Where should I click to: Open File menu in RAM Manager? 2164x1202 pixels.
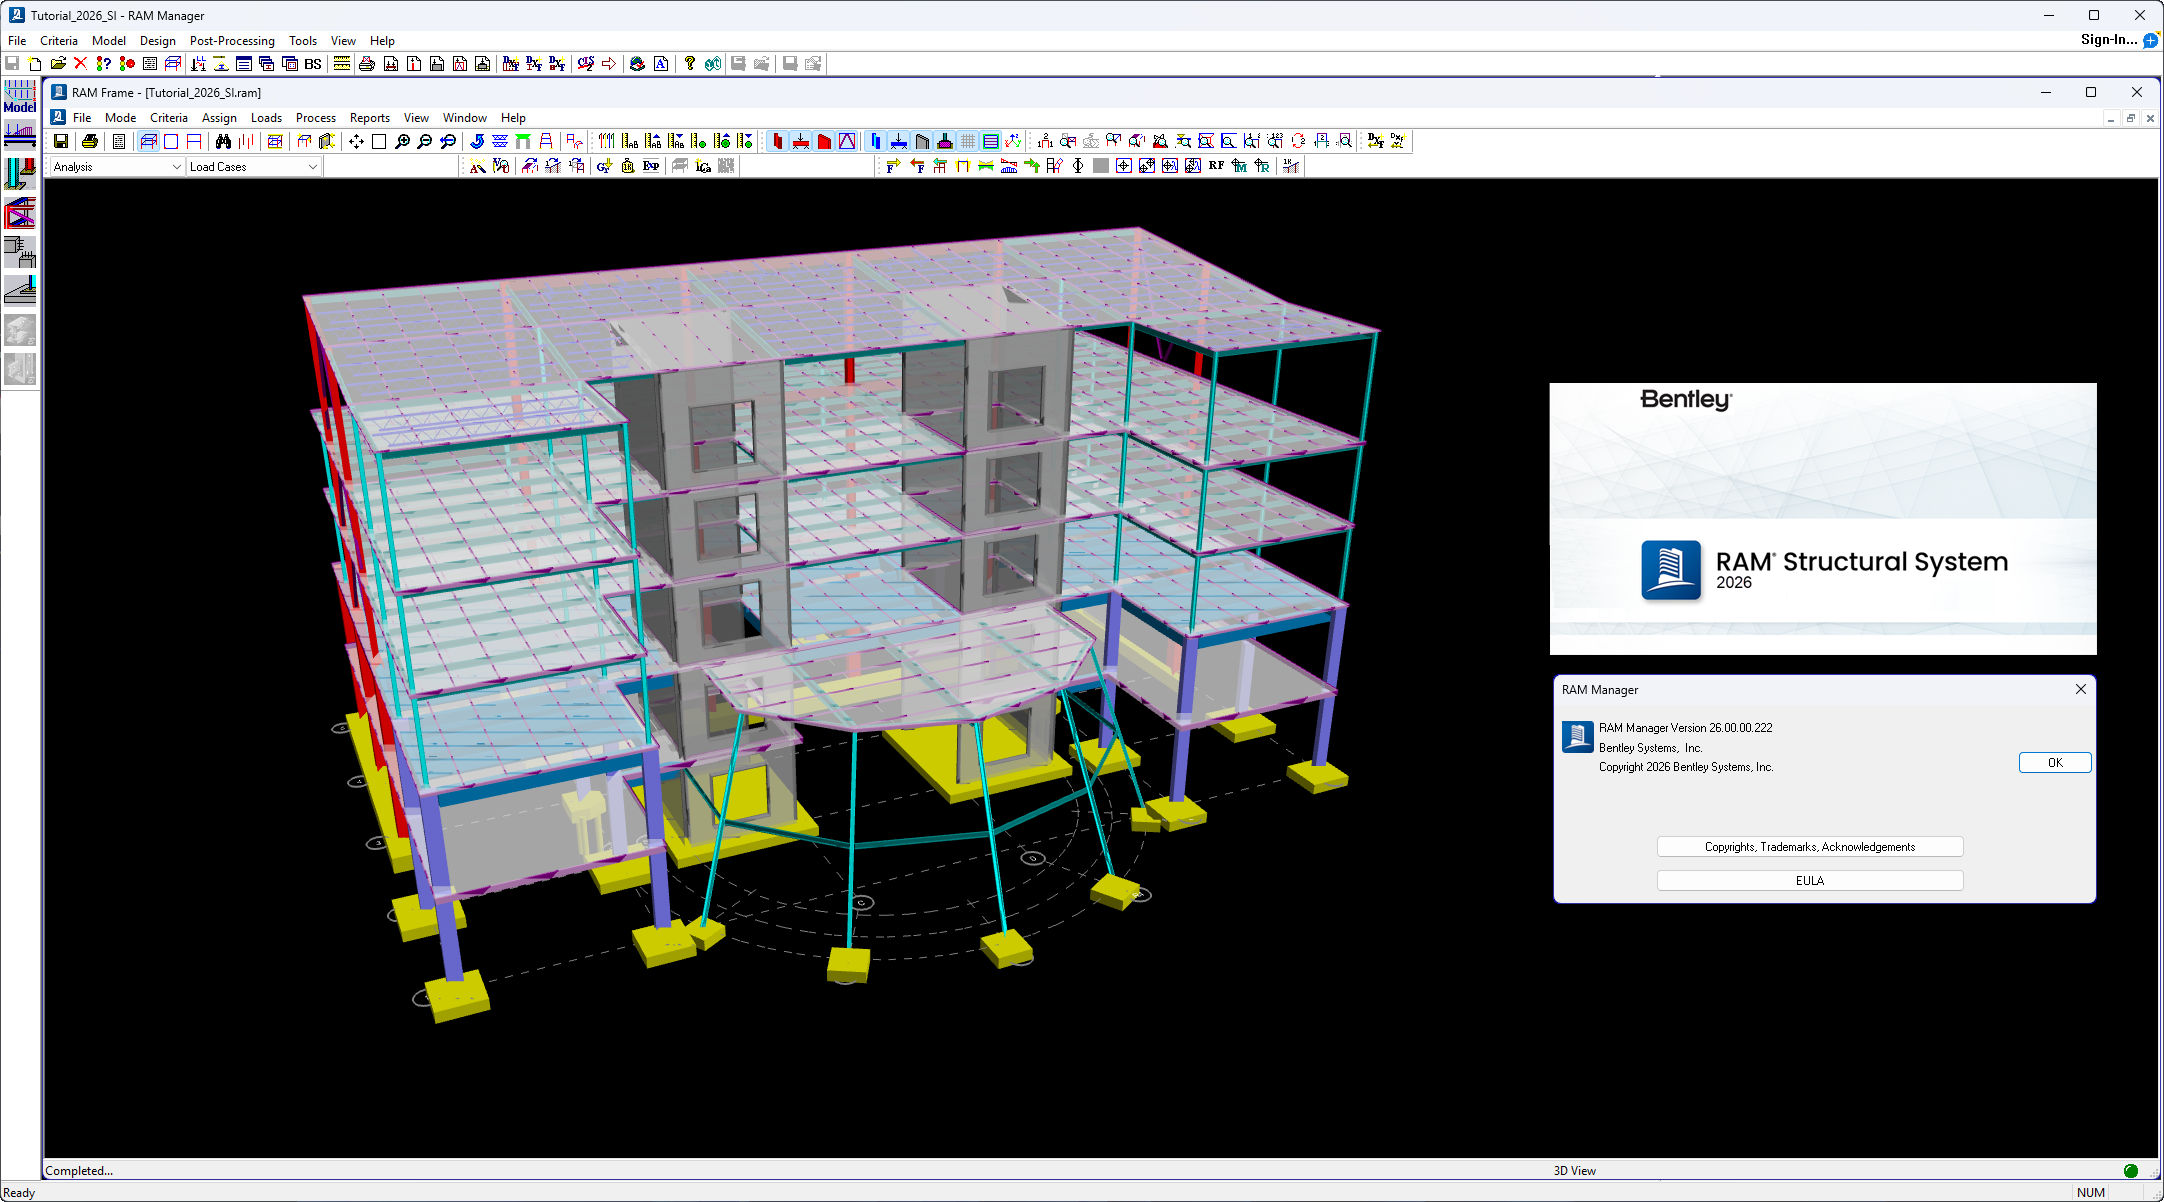point(17,41)
